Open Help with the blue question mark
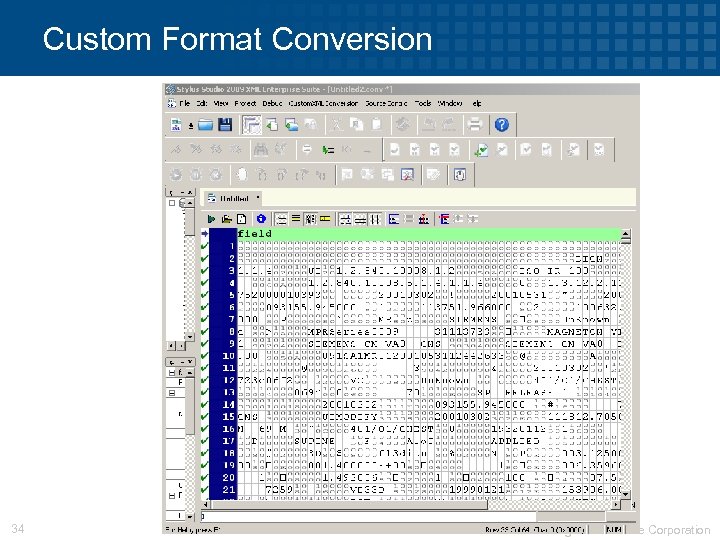 (501, 124)
